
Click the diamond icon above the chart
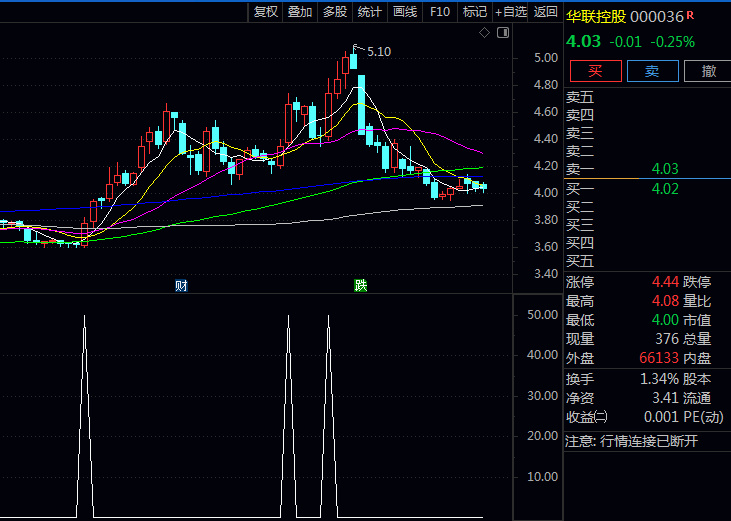coord(484,33)
